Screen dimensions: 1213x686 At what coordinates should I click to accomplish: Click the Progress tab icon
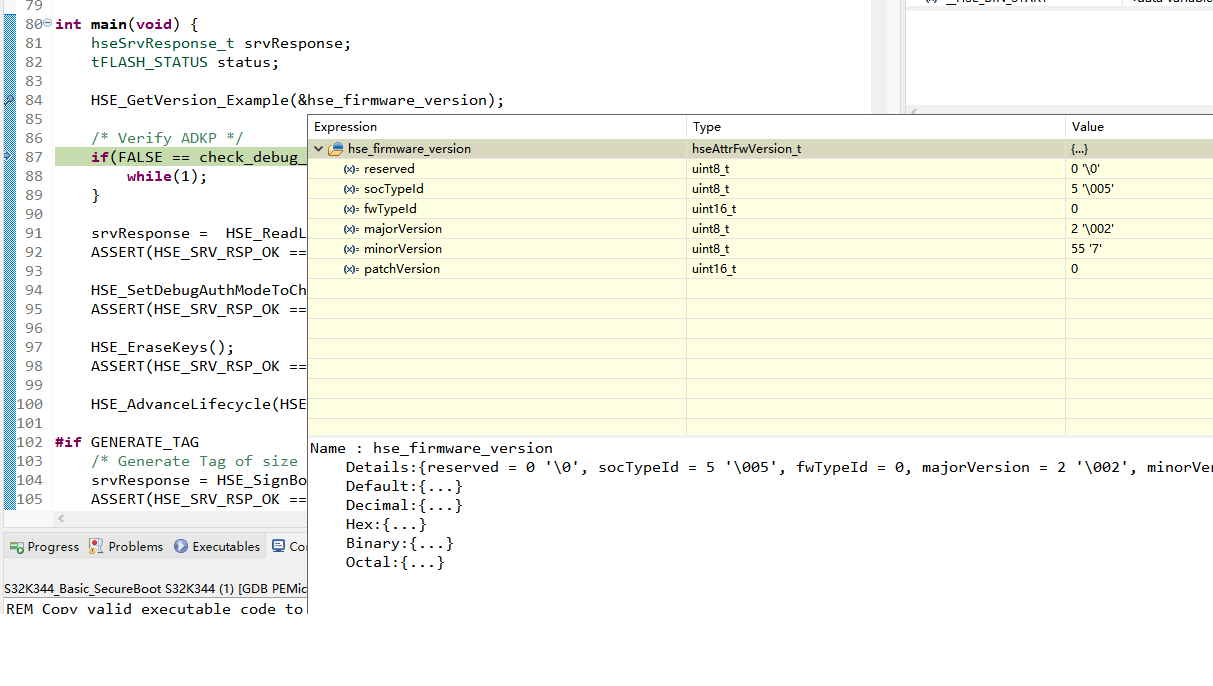[x=17, y=547]
